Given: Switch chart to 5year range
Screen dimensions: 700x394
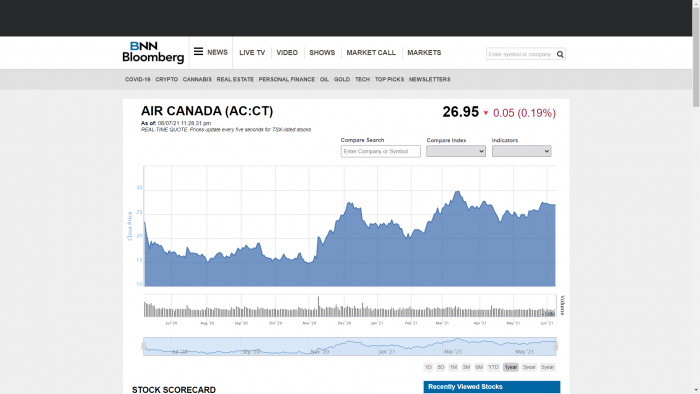Looking at the screenshot, I should [547, 367].
